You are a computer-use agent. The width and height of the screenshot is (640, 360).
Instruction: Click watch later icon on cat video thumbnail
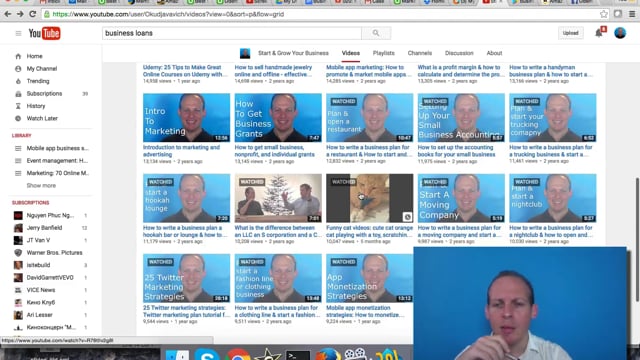click(x=407, y=217)
